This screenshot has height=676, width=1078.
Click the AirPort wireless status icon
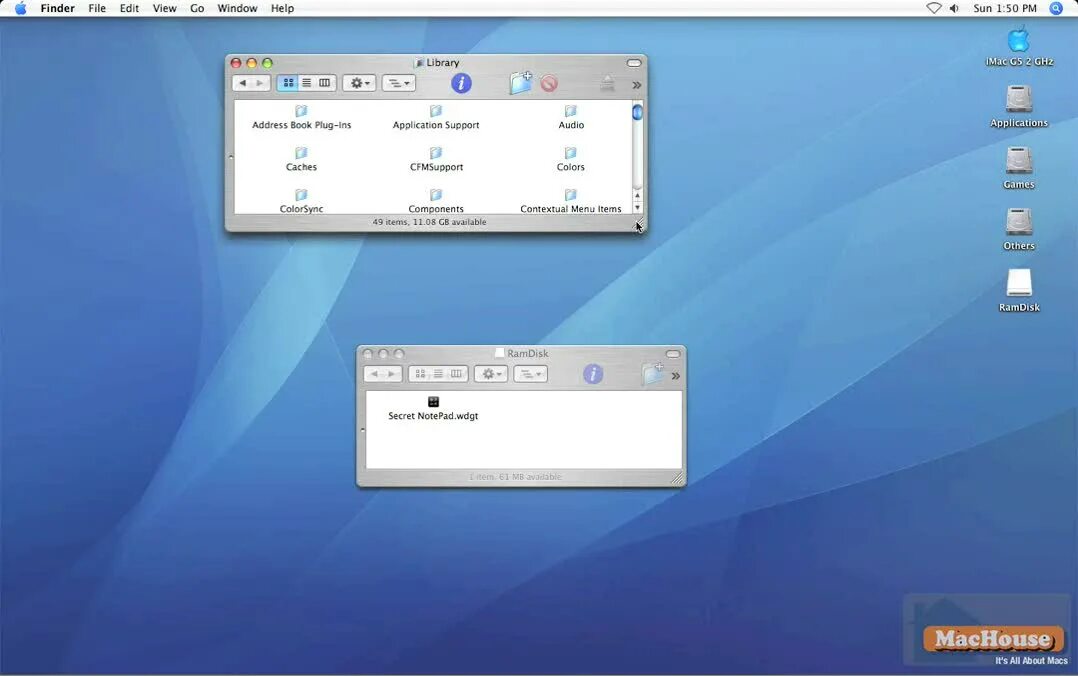(934, 8)
